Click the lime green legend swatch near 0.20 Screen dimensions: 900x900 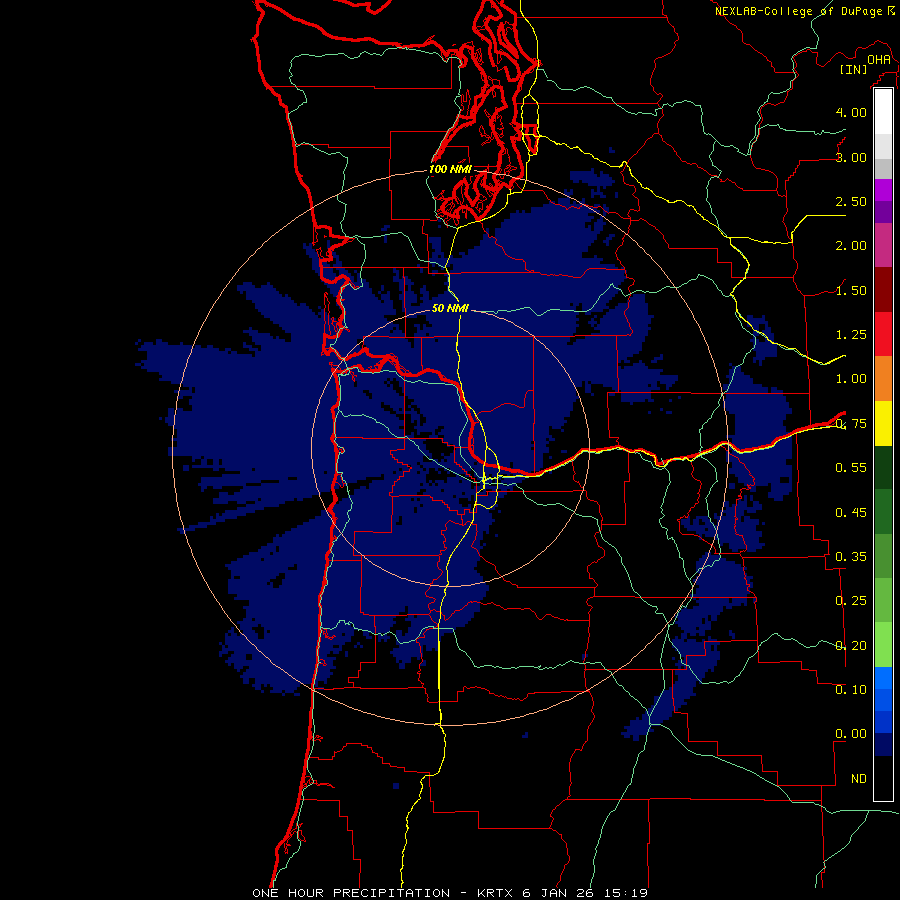click(883, 645)
